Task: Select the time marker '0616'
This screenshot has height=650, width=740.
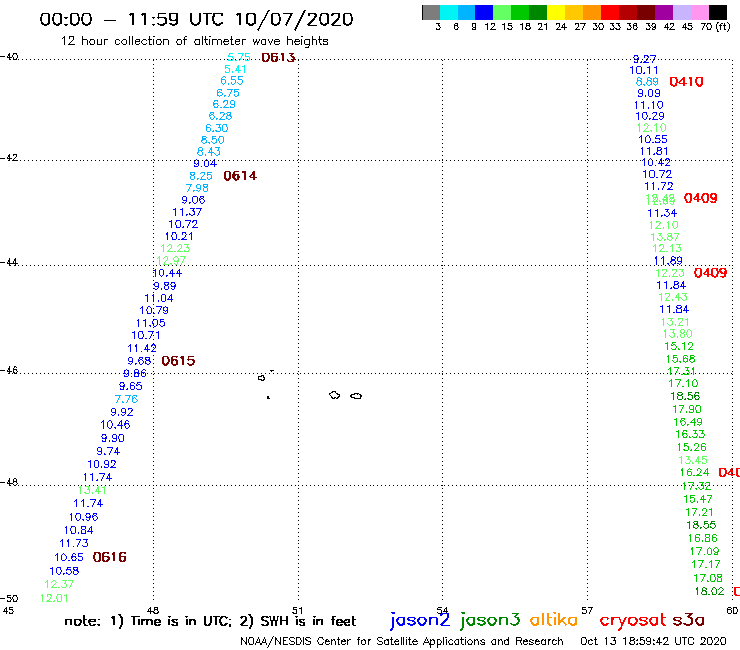Action: point(109,557)
